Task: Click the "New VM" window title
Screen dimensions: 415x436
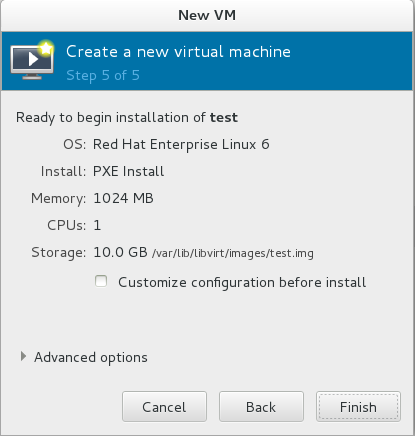Action: tap(207, 15)
